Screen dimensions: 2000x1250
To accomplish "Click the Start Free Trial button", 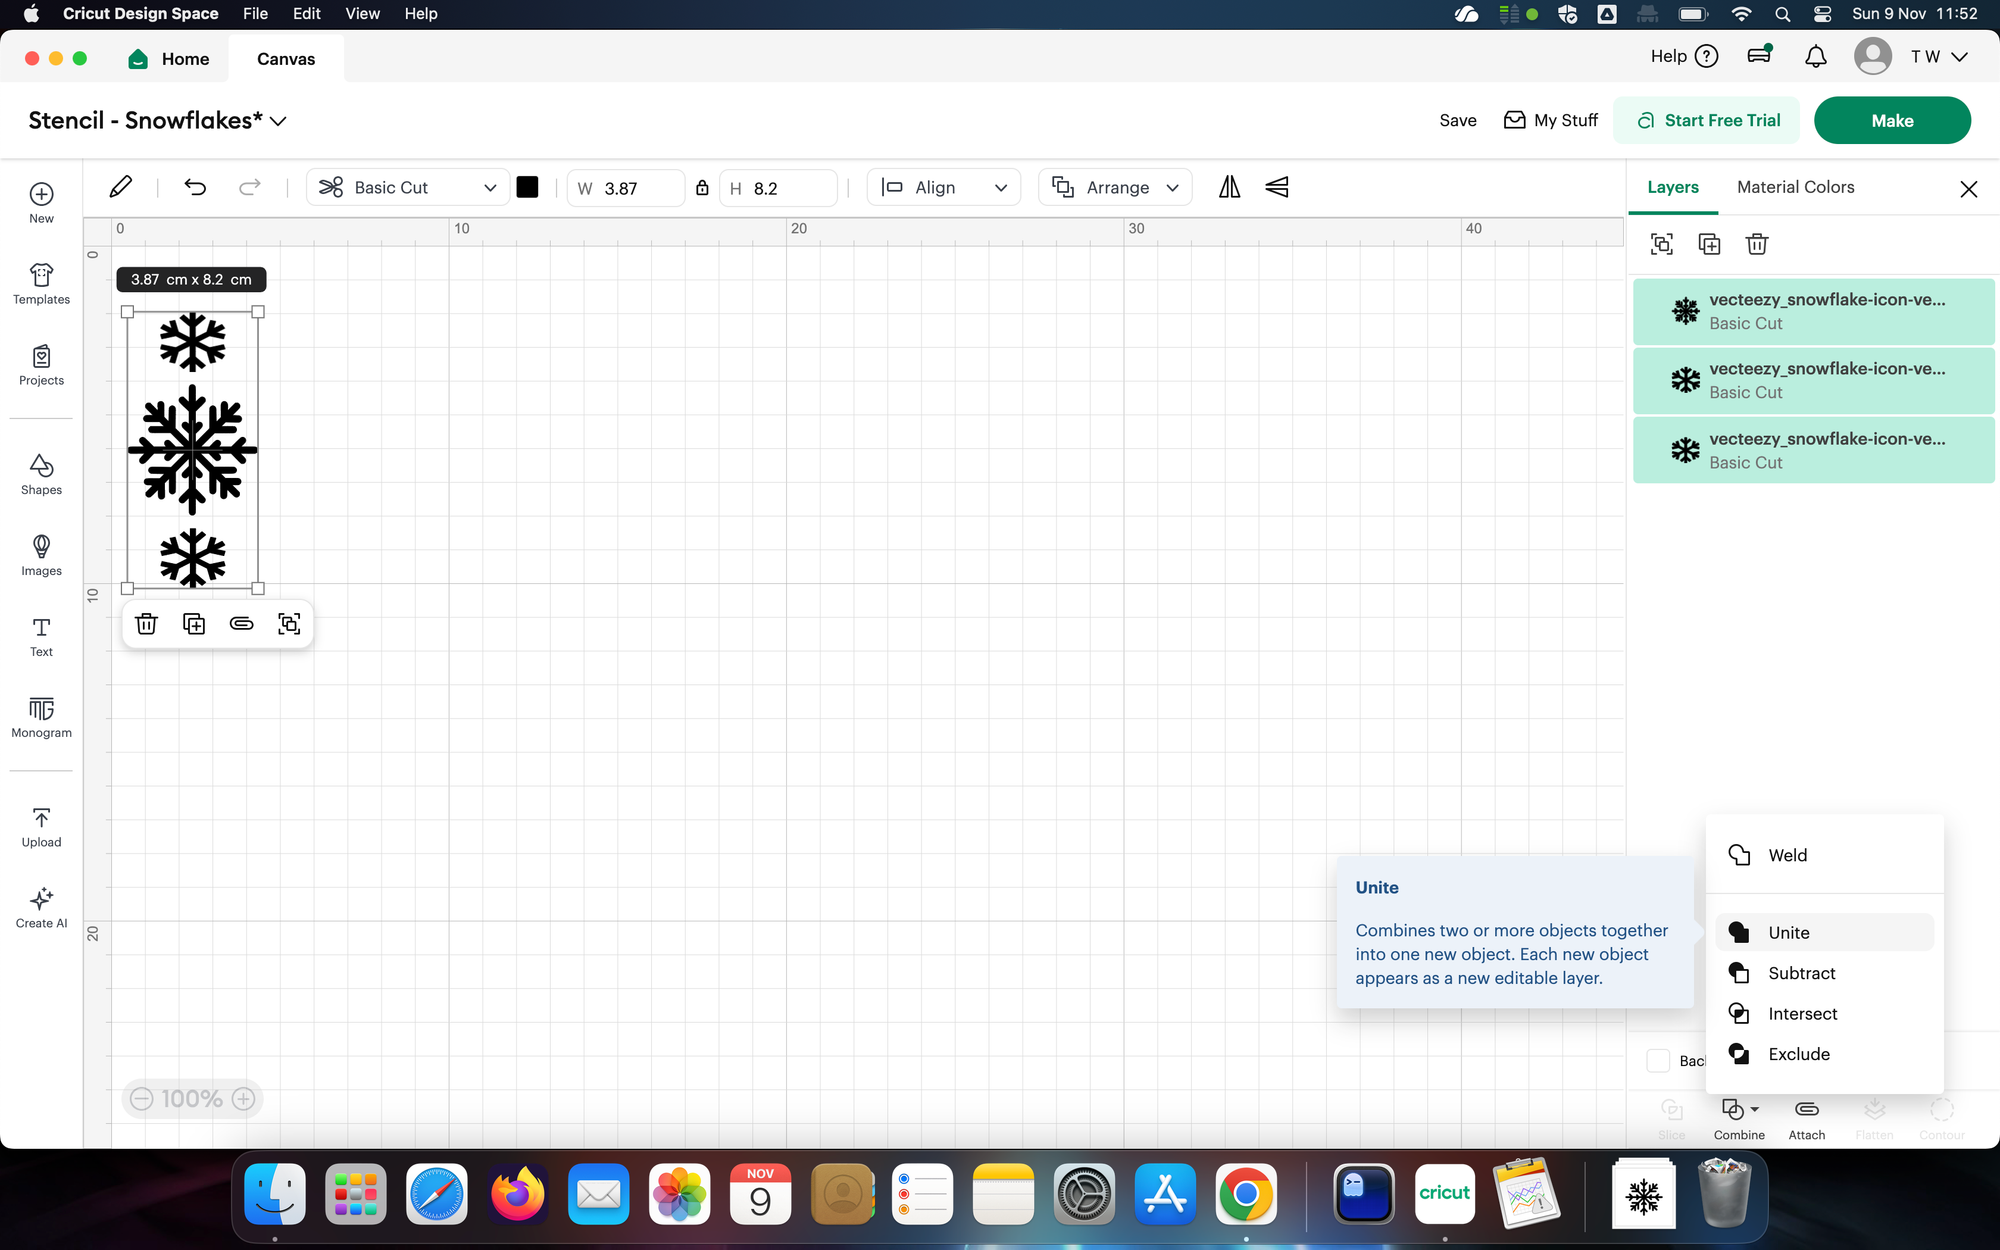I will tap(1707, 120).
